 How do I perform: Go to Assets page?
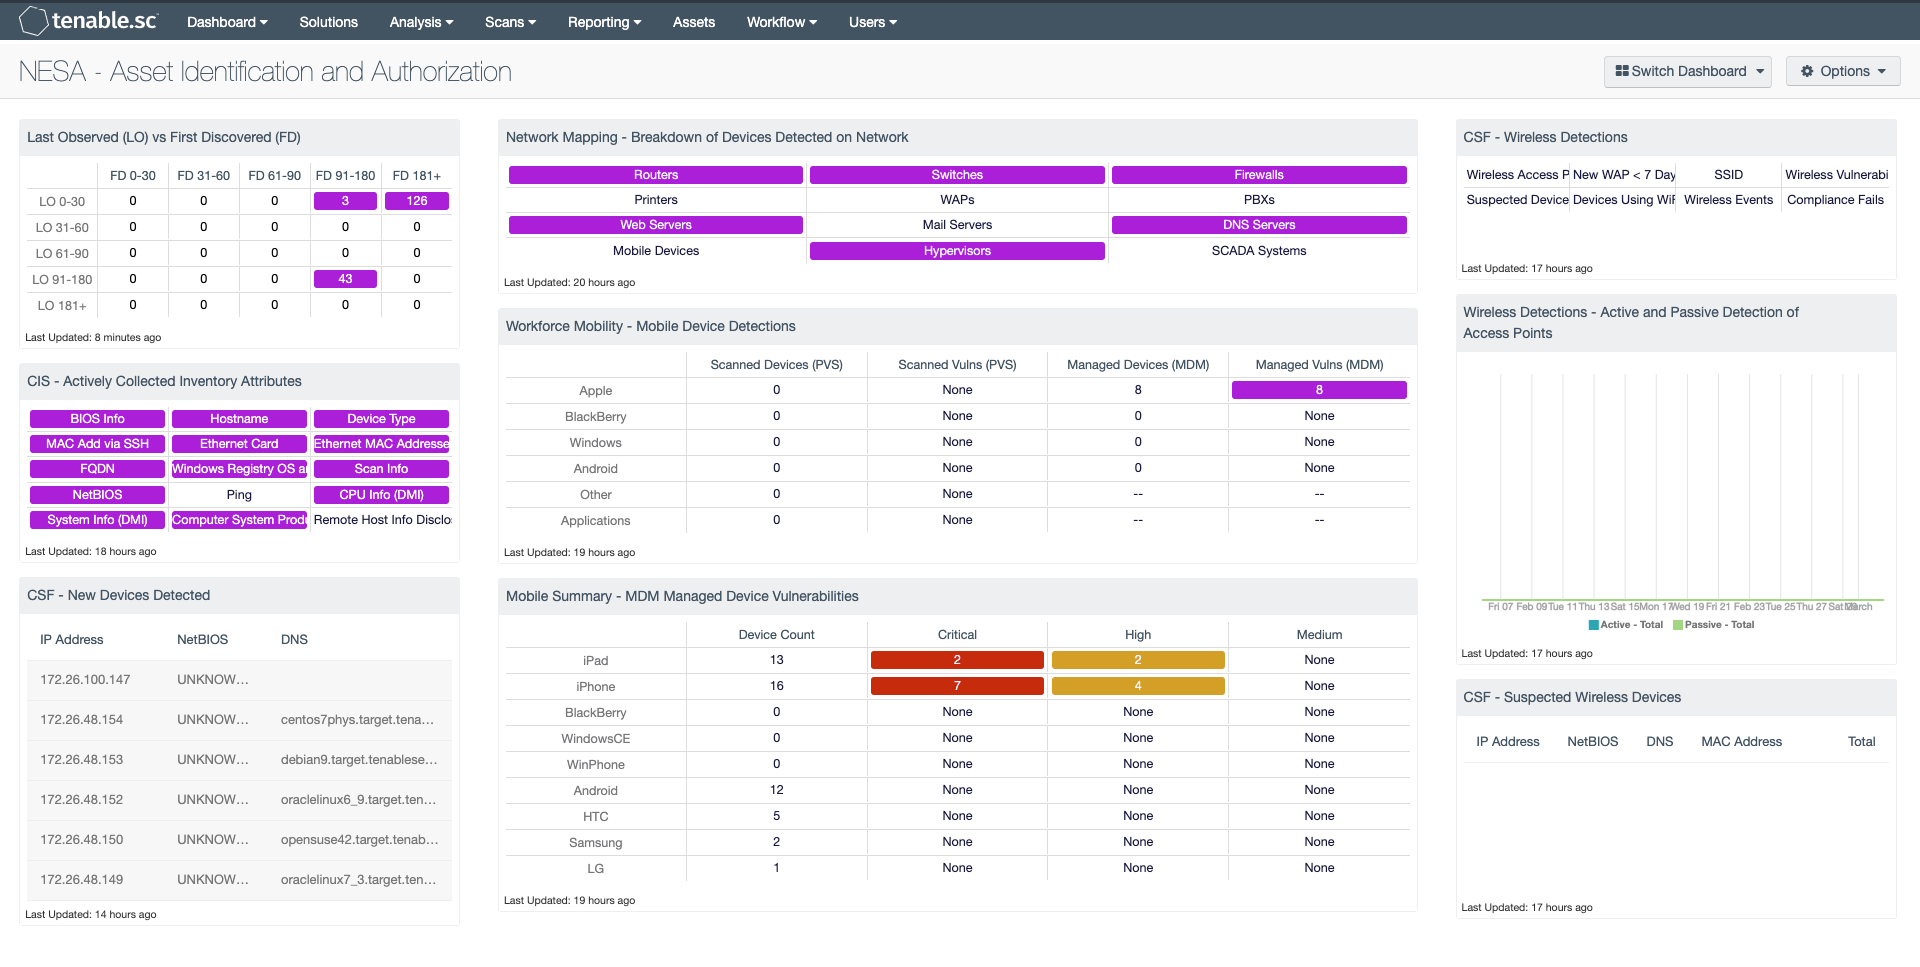coord(694,22)
